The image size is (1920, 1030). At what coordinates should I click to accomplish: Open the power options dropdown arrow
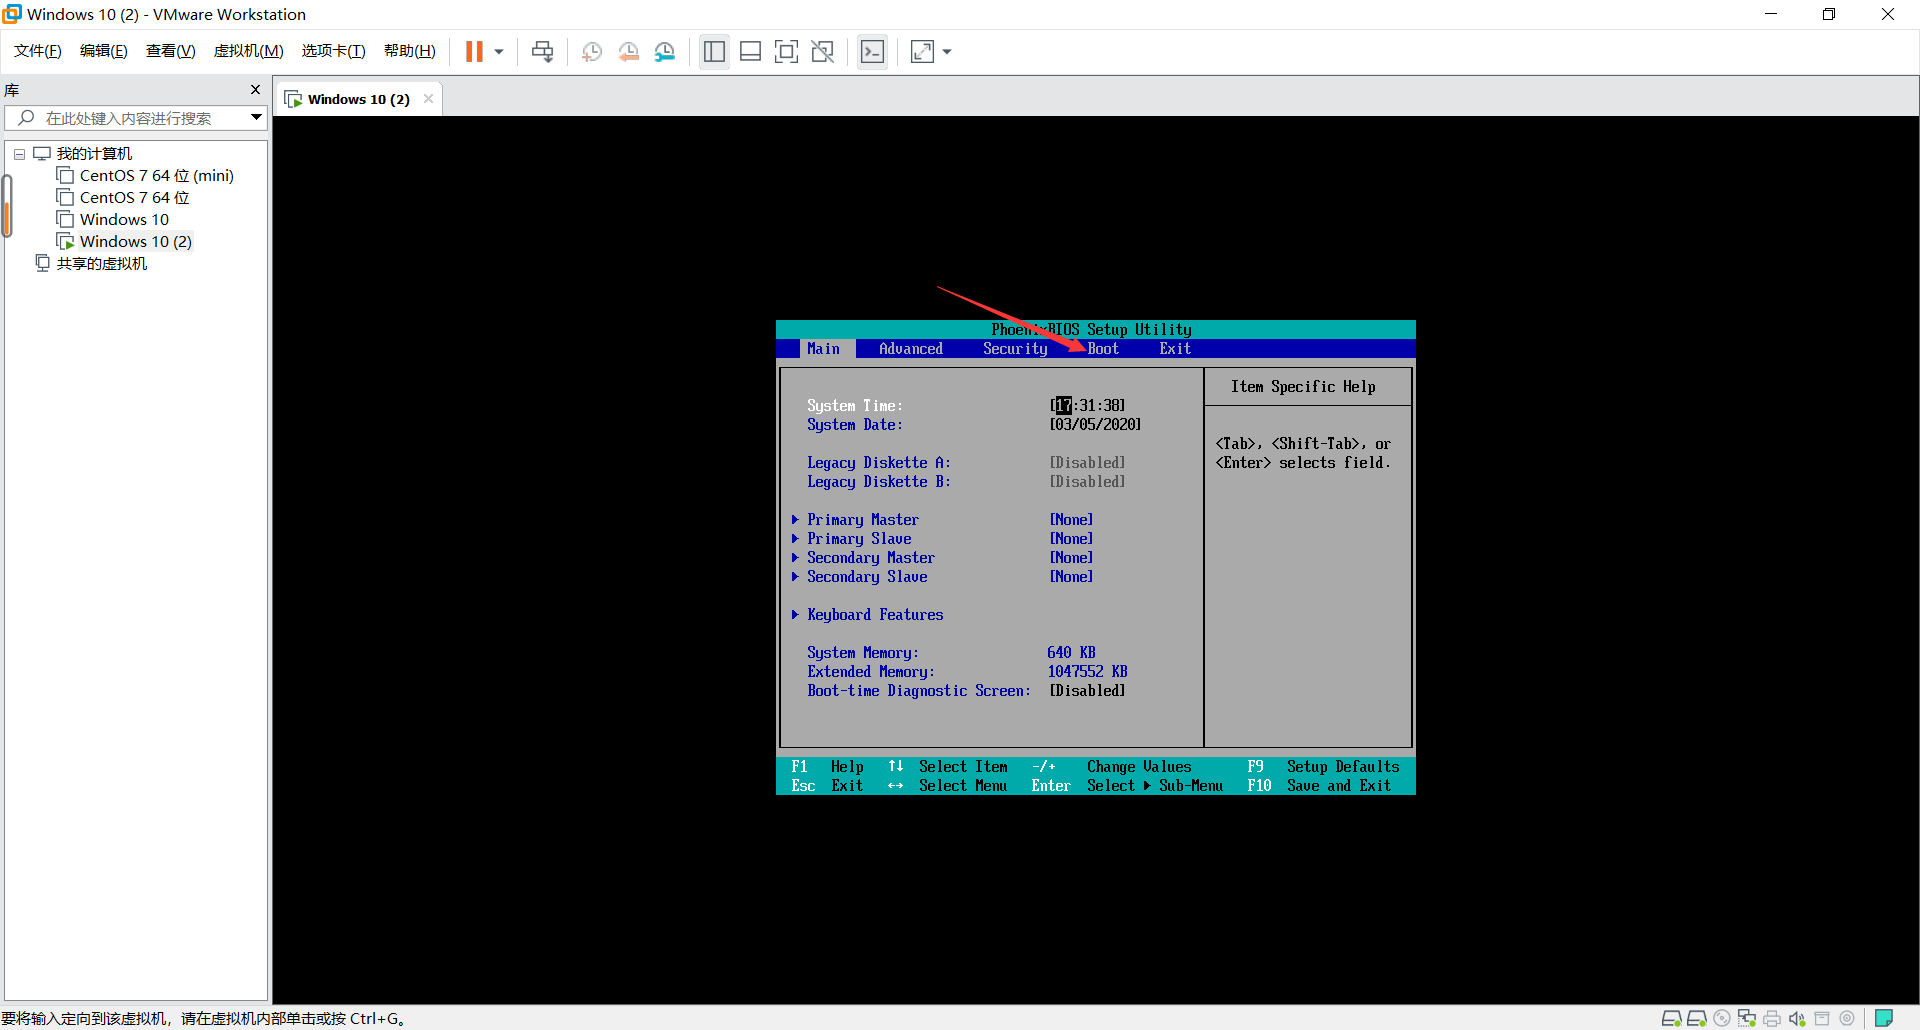pyautogui.click(x=498, y=52)
